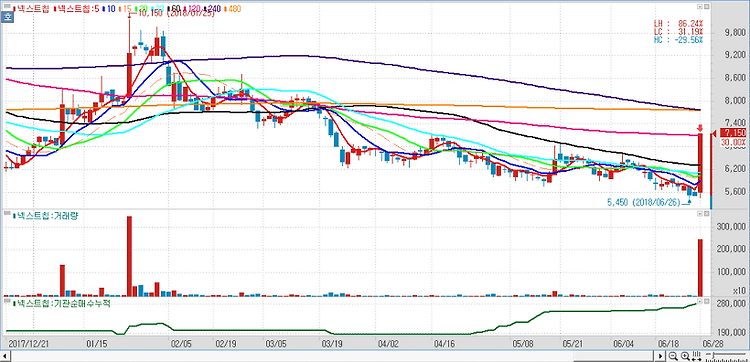Close the price chart panel
Viewport: 750px width, 362px height.
[706, 6]
